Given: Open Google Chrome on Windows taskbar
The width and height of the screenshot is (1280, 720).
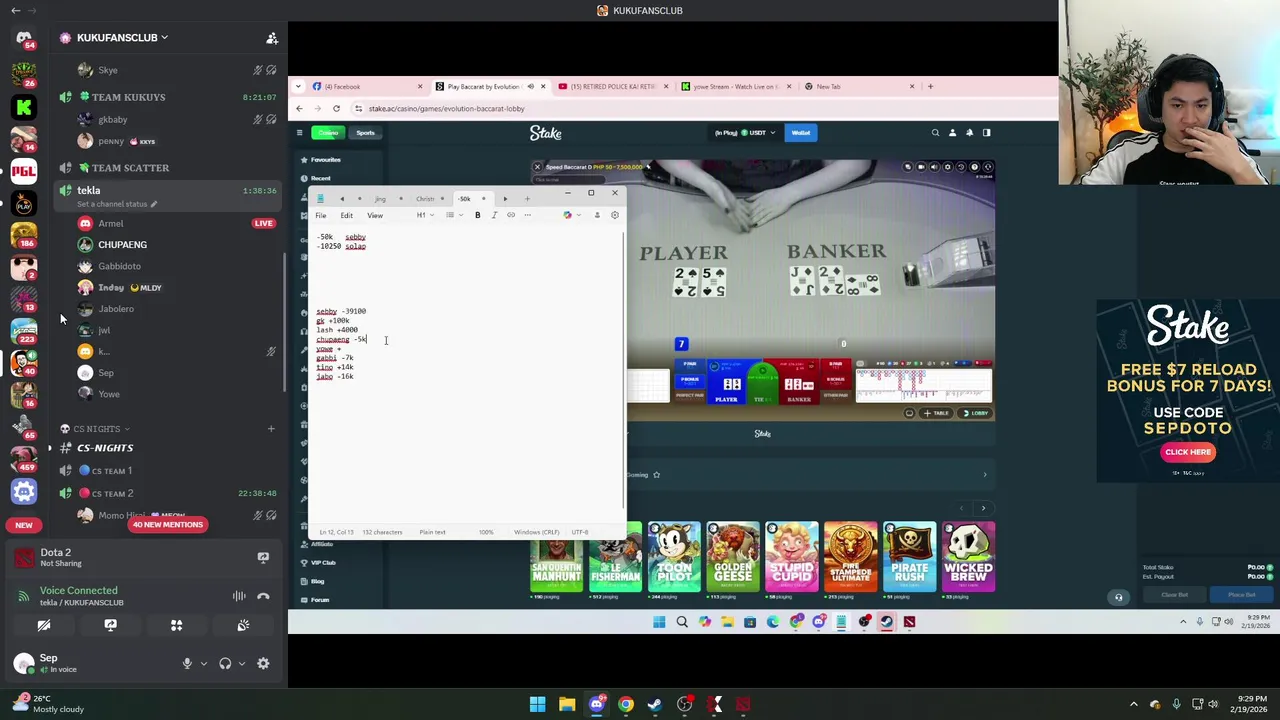Looking at the screenshot, I should [625, 704].
